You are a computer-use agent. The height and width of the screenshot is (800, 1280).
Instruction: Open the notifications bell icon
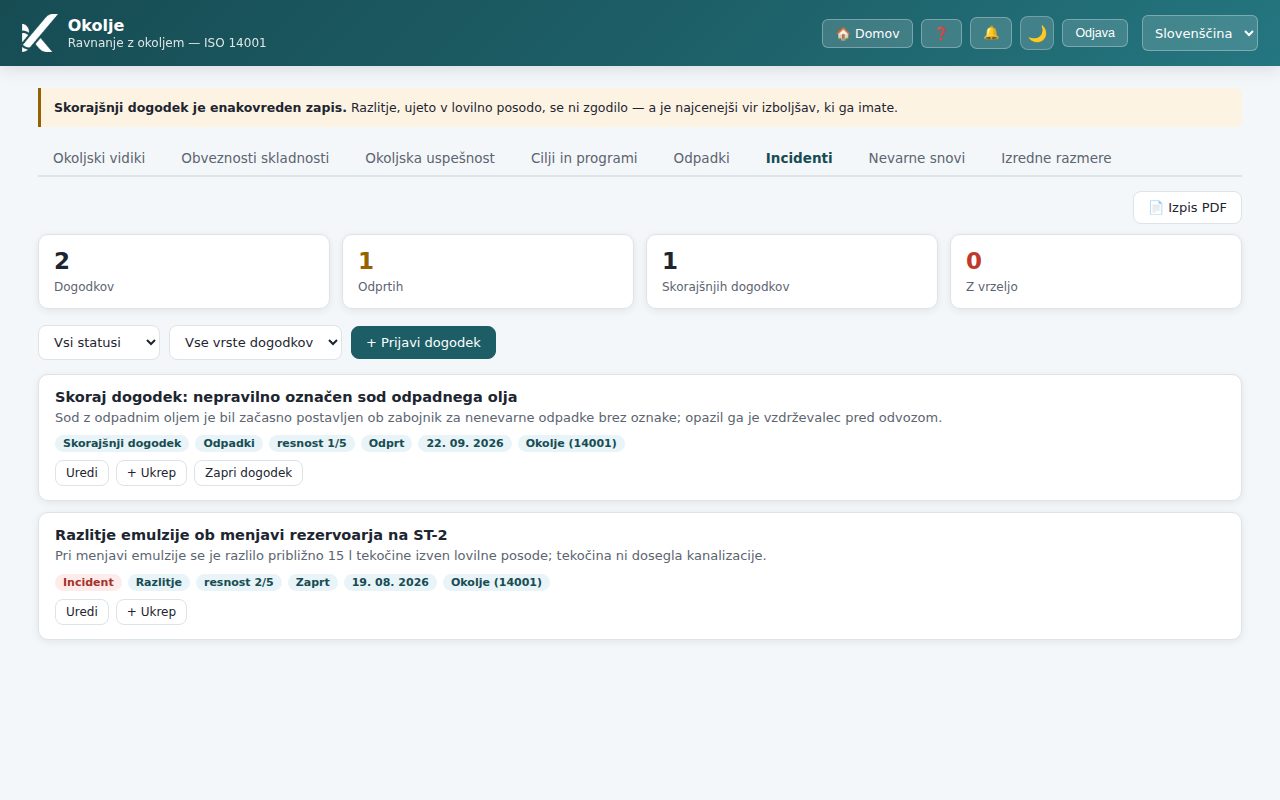click(991, 33)
